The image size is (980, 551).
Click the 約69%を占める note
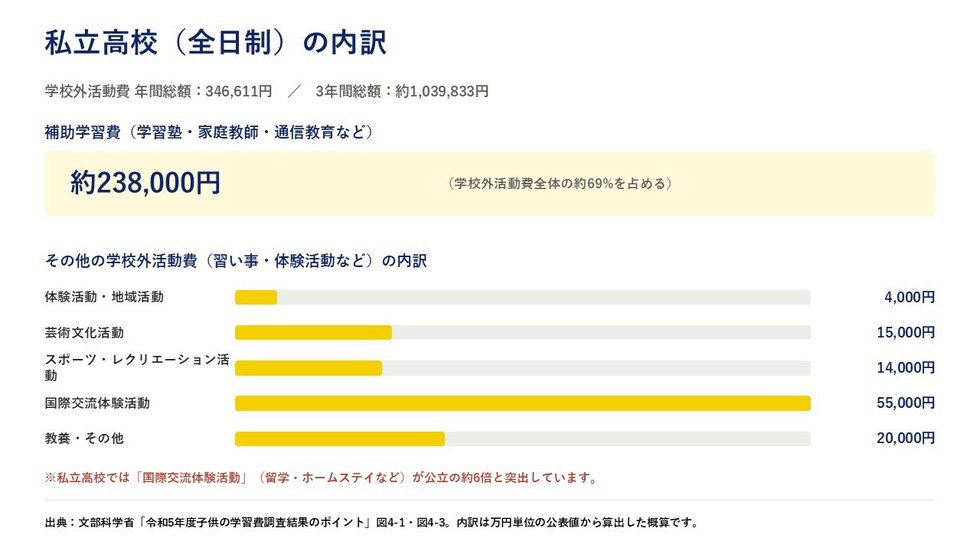click(x=560, y=183)
